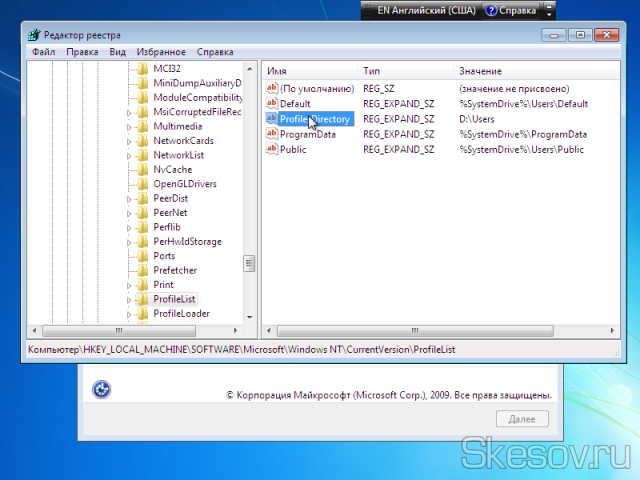Screen dimensions: 640x480
Task: Select the ProfileLoader tree key
Action: [181, 314]
